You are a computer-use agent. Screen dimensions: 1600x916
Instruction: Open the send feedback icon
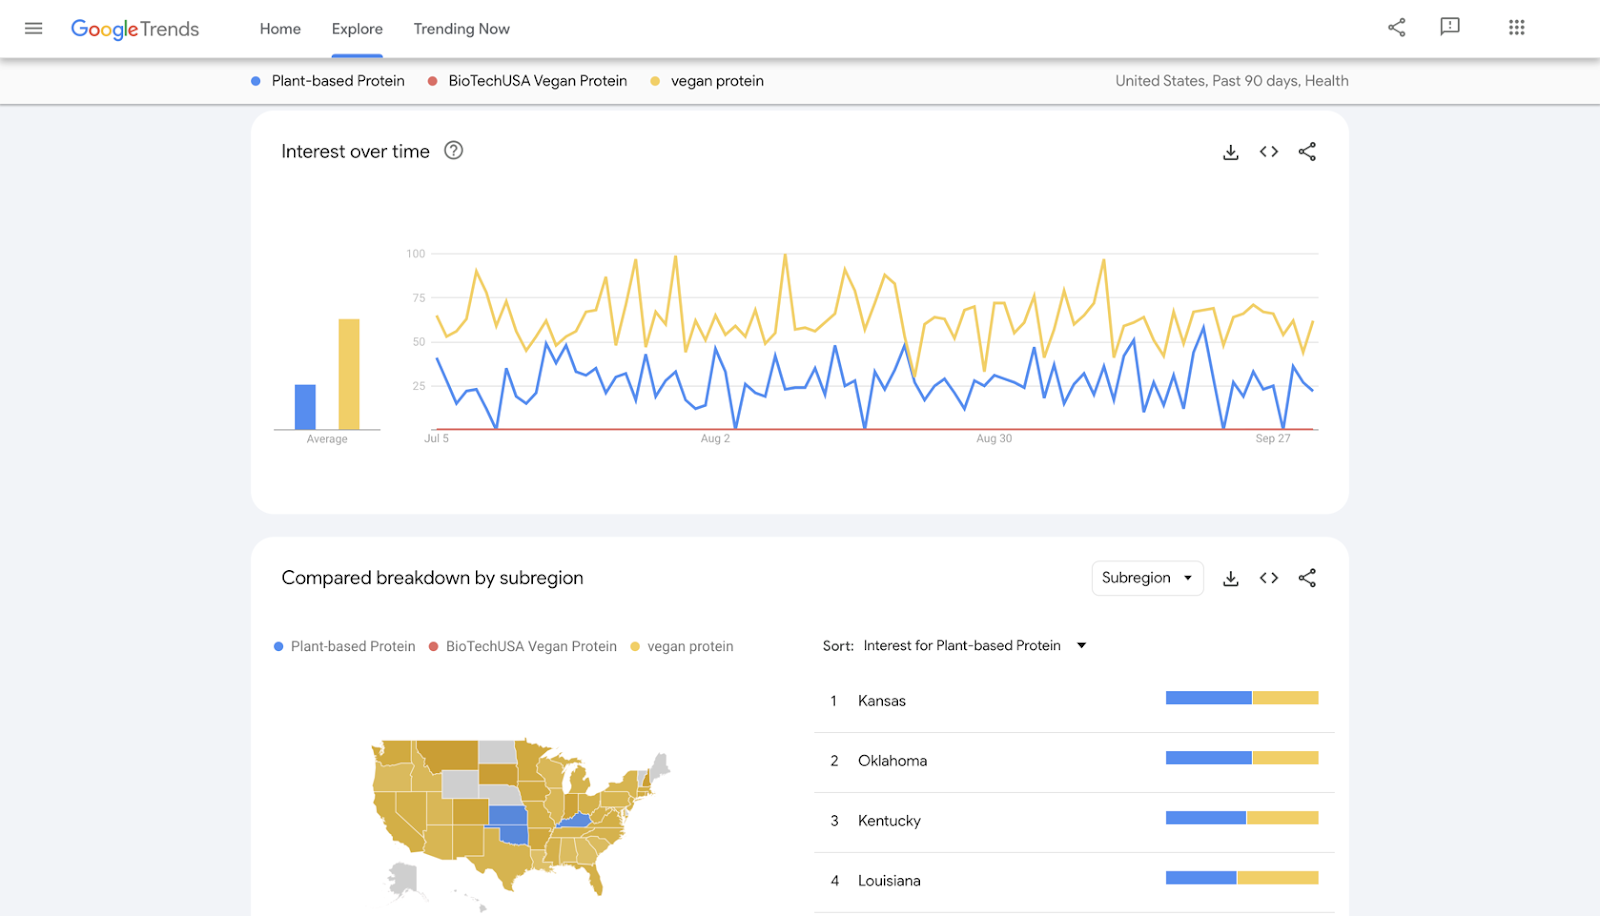pyautogui.click(x=1450, y=27)
